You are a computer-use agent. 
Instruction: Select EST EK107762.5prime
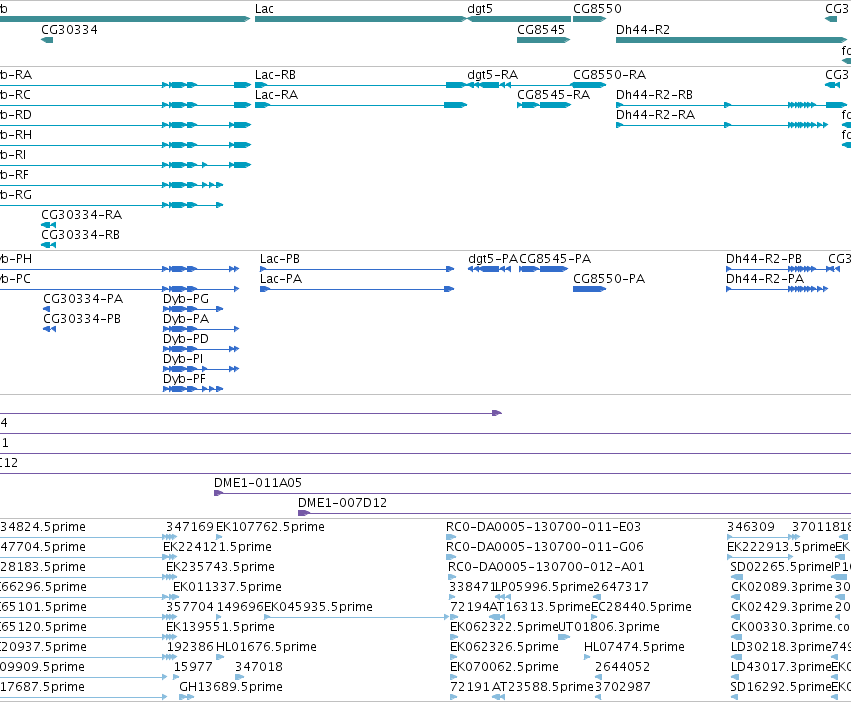(x=219, y=537)
